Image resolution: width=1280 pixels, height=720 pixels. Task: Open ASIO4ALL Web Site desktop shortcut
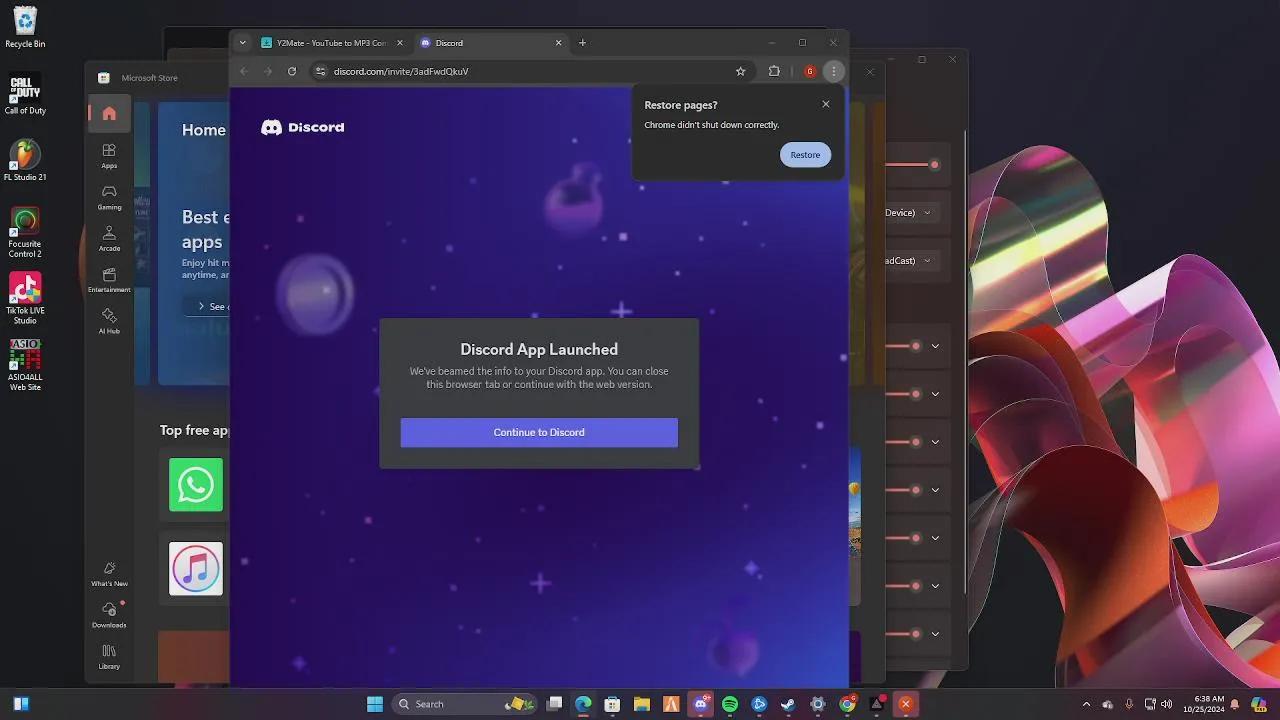tap(25, 364)
